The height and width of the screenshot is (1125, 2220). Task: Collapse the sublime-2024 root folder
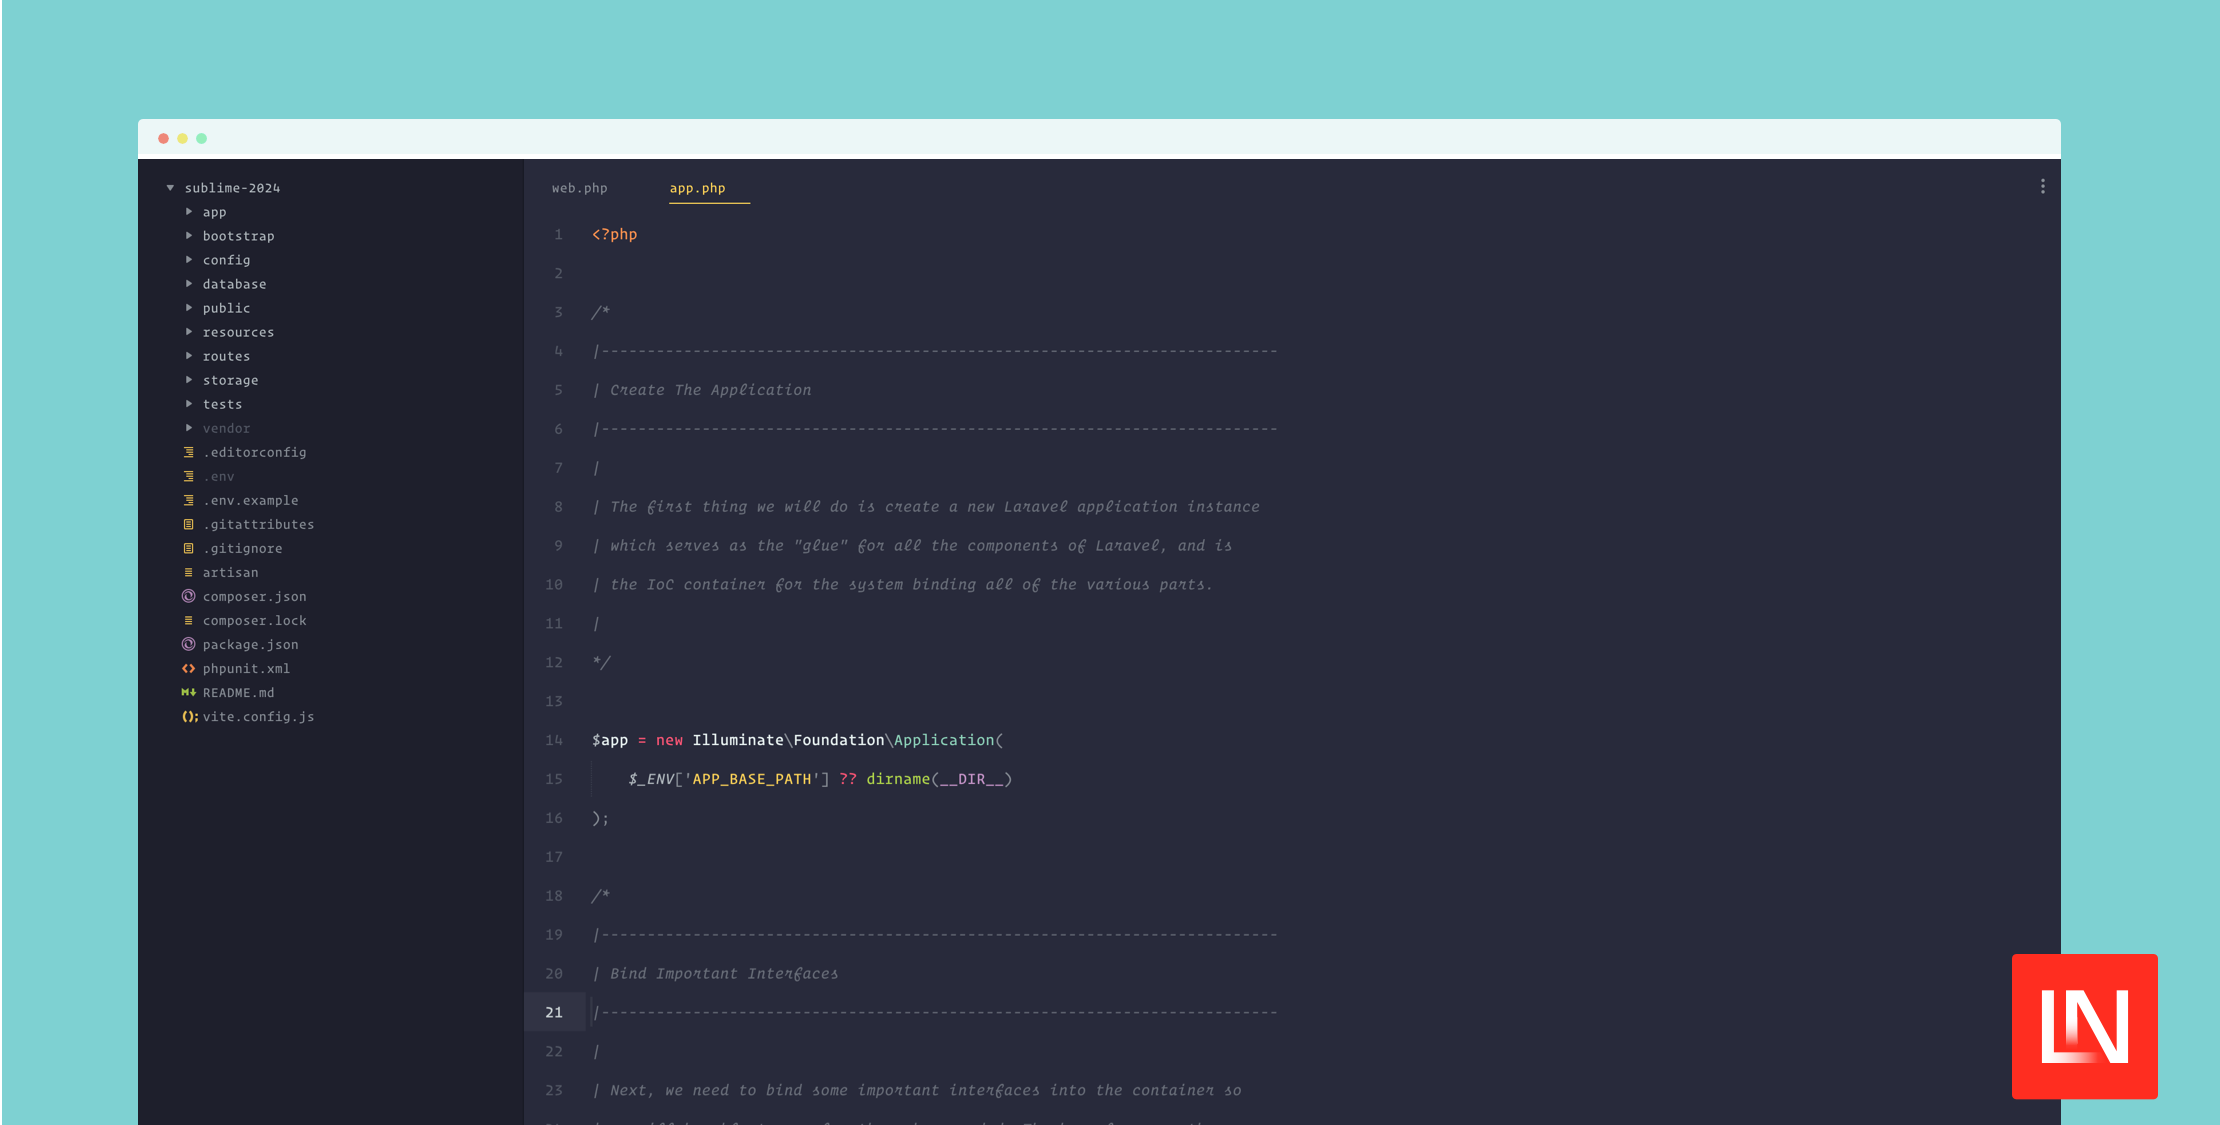click(170, 188)
